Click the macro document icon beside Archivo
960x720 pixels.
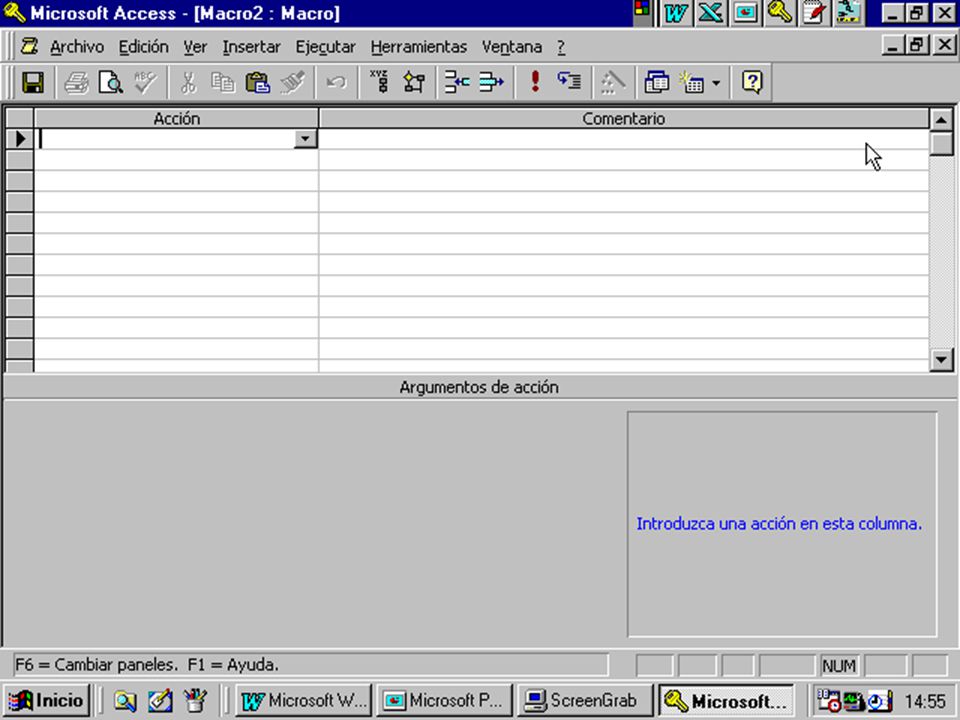click(29, 47)
